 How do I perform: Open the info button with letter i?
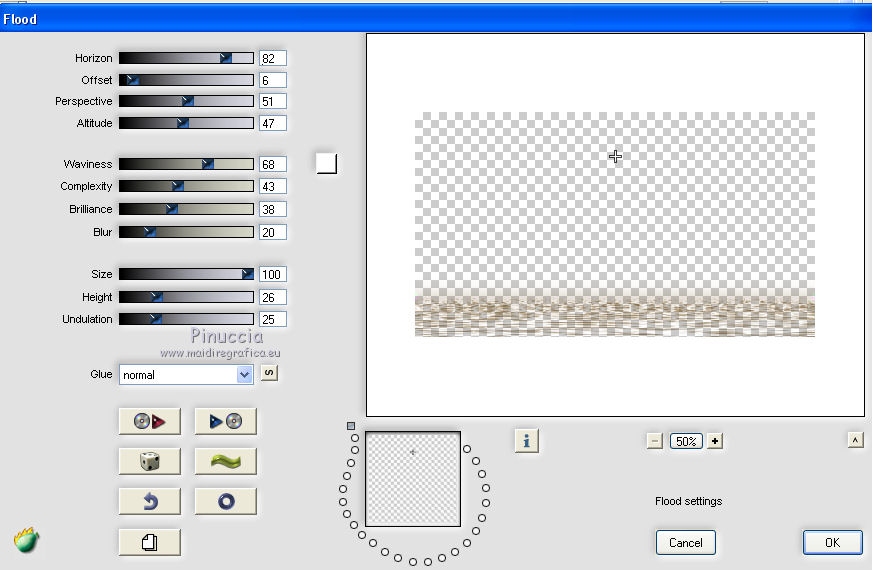point(526,441)
